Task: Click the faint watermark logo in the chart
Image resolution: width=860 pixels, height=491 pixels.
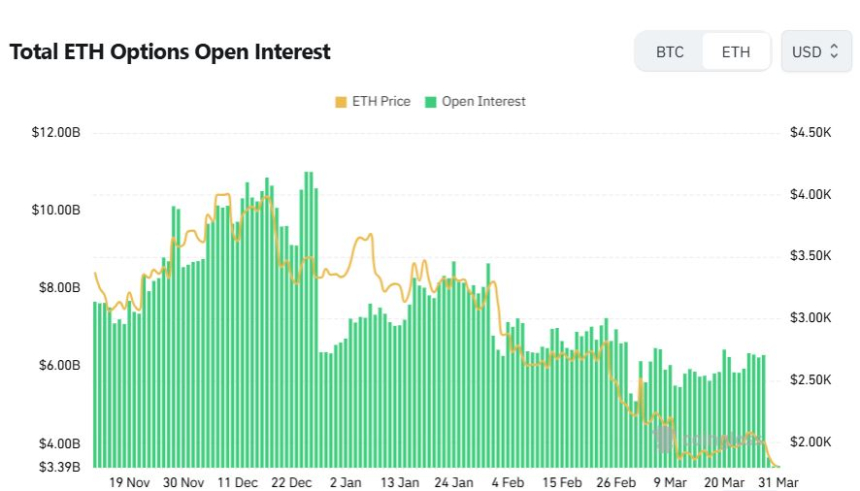Action: pyautogui.click(x=665, y=437)
